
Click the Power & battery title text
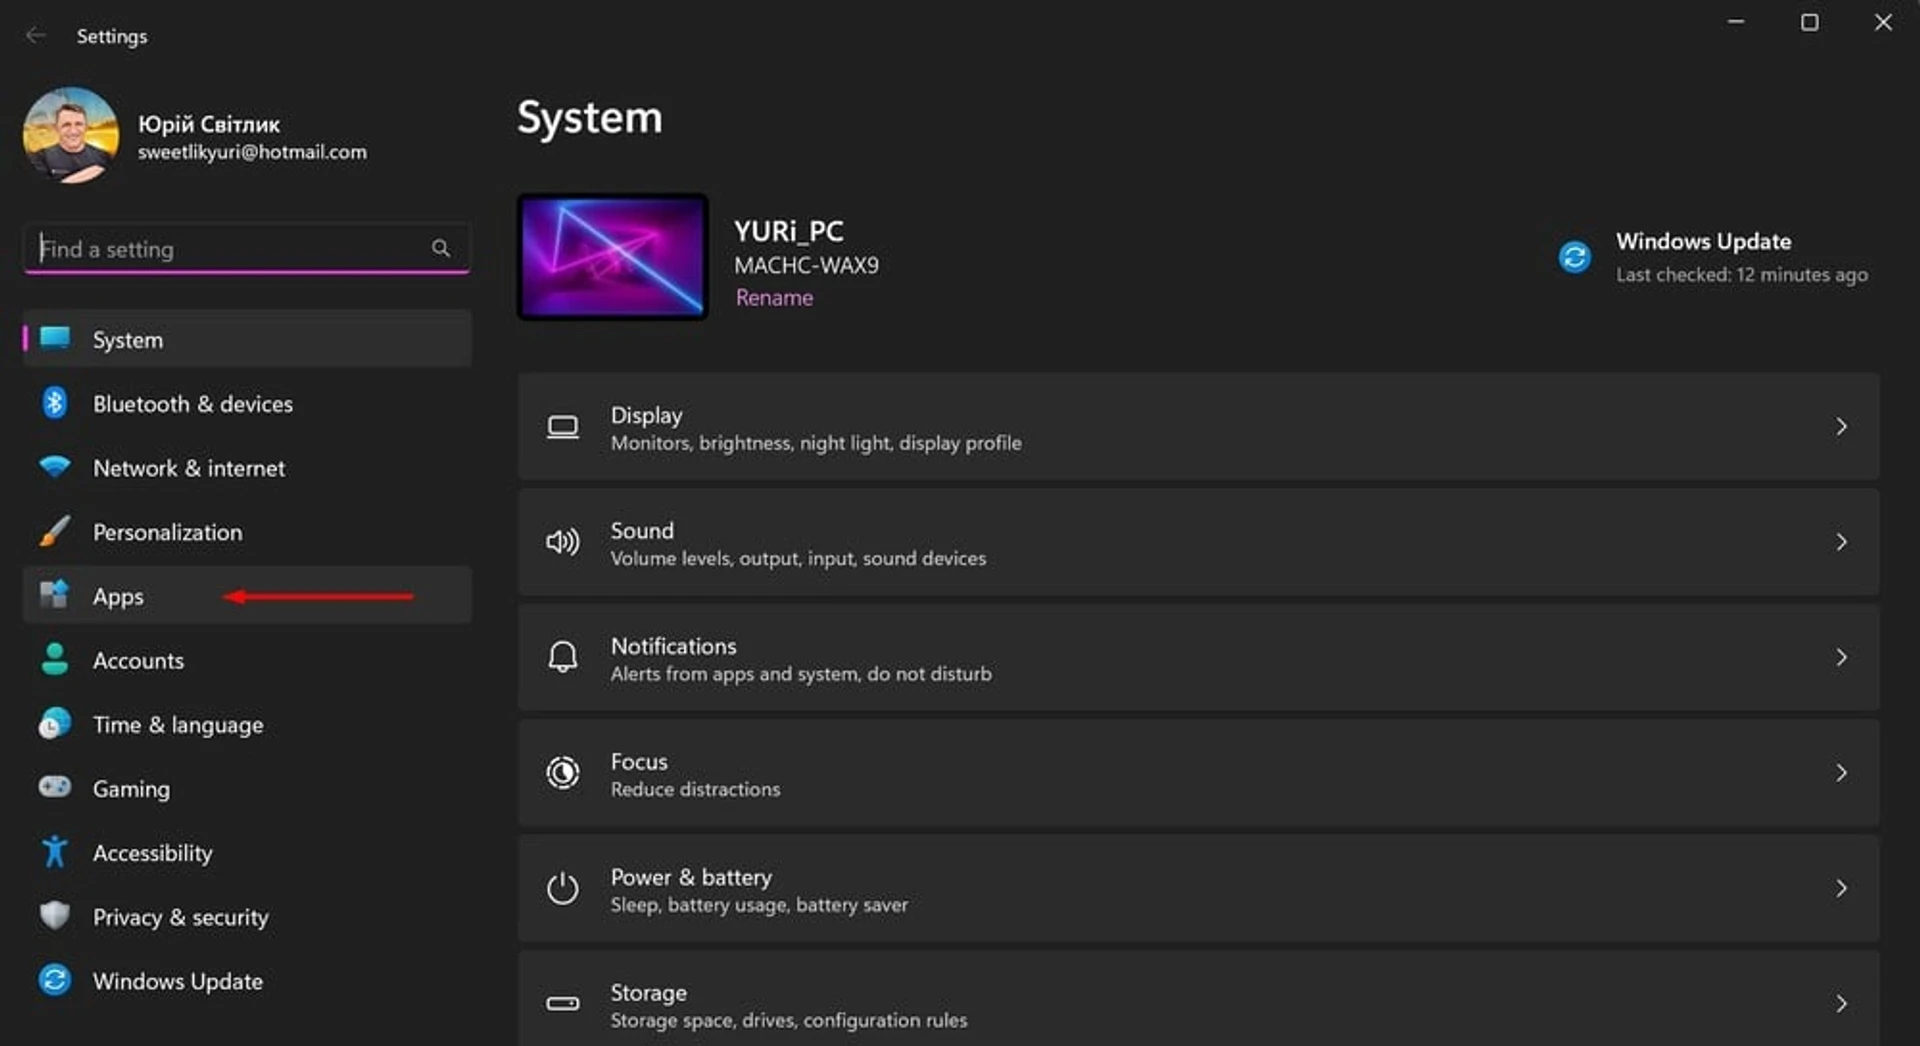tap(691, 877)
